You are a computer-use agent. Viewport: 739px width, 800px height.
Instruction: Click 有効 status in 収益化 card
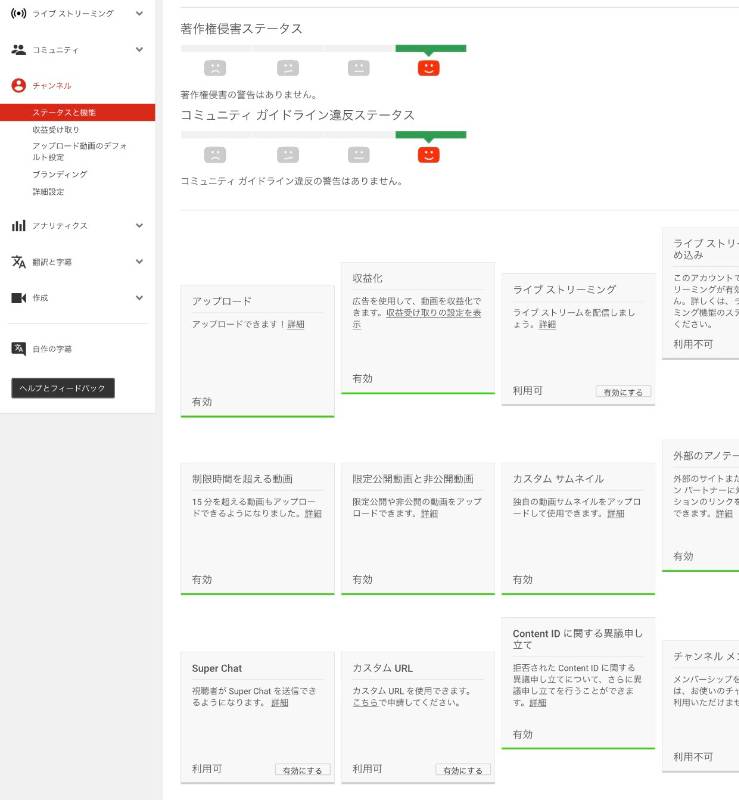pyautogui.click(x=362, y=378)
